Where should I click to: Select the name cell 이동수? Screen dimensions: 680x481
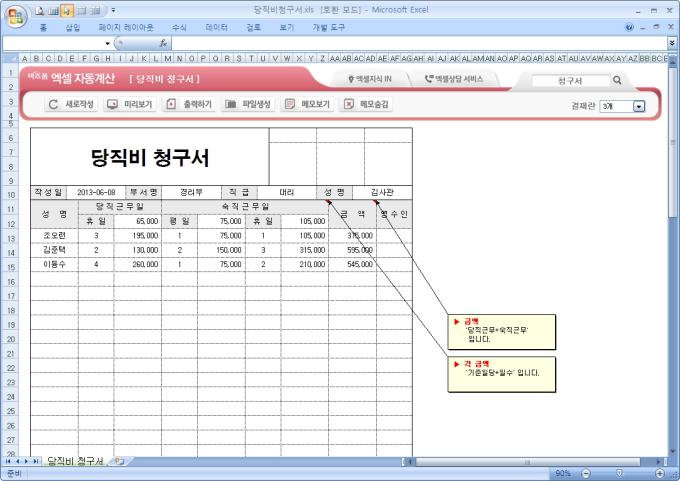click(x=55, y=264)
